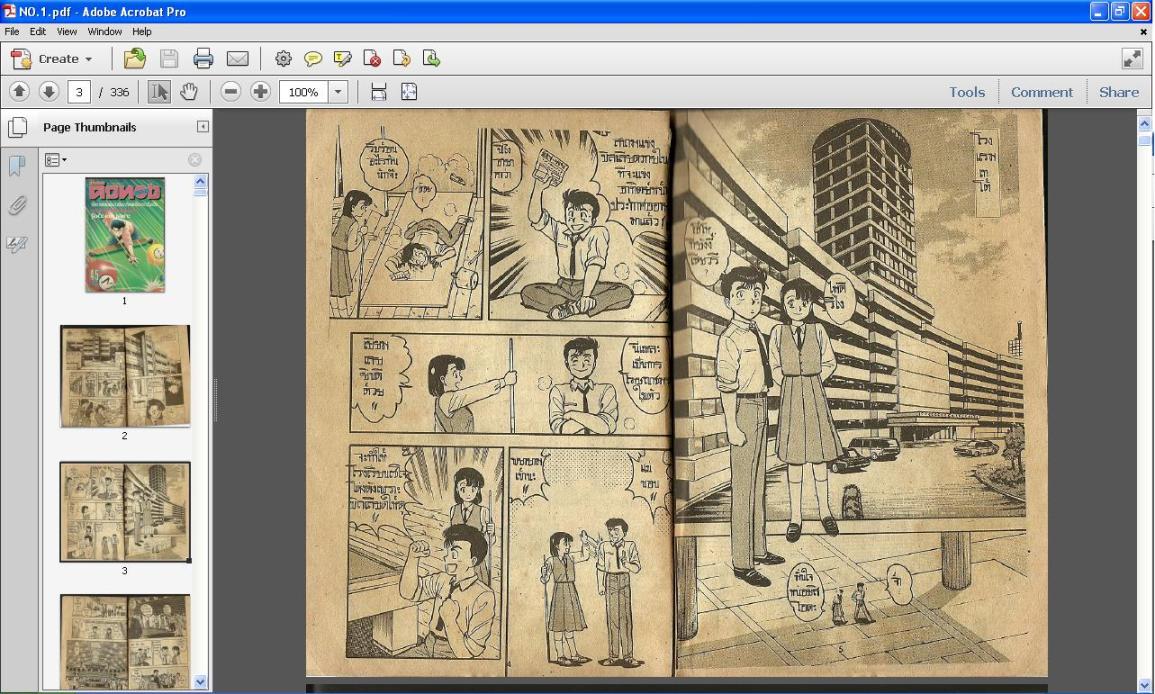Viewport: 1155px width, 694px height.
Task: Click the export page icon
Action: 401,58
